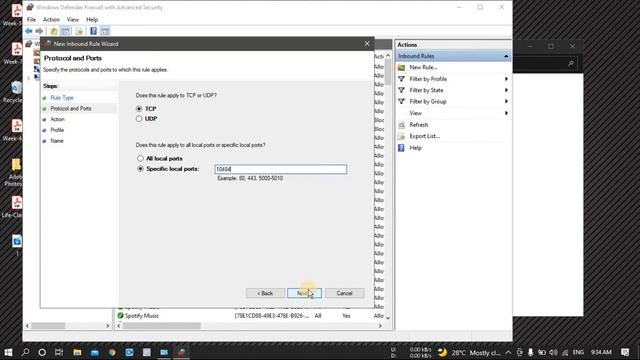The width and height of the screenshot is (640, 360).
Task: Expand the View submenu arrow
Action: click(x=506, y=113)
